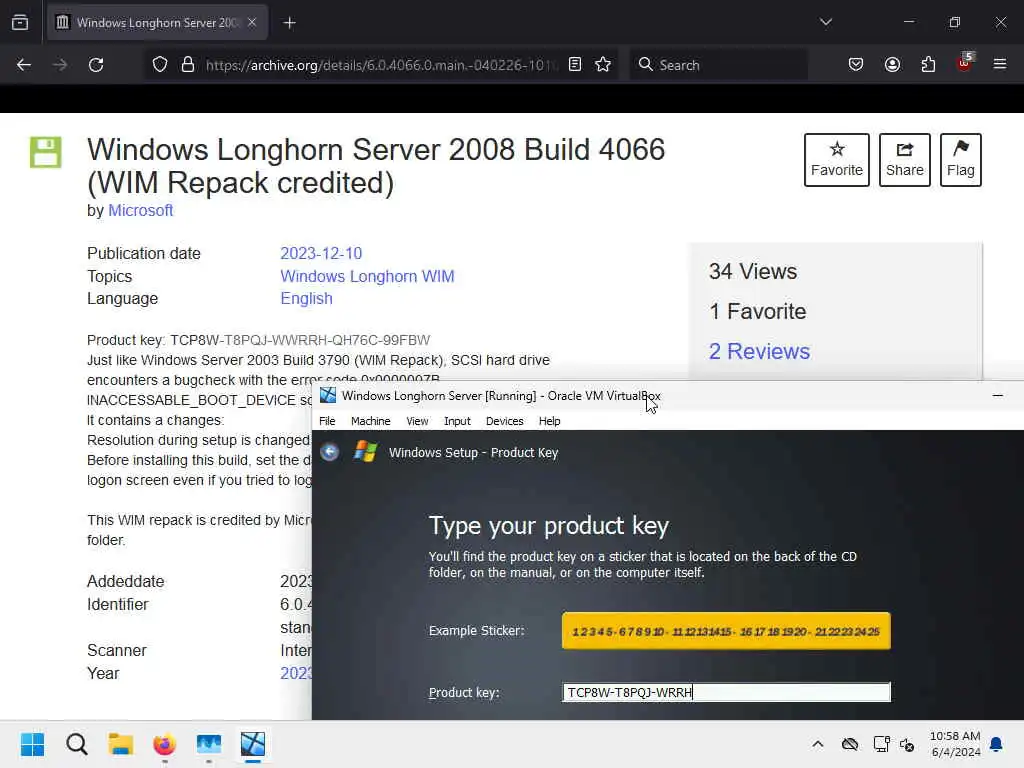Image resolution: width=1024 pixels, height=768 pixels.
Task: Open VirtualBox Devices menu
Action: pos(504,421)
